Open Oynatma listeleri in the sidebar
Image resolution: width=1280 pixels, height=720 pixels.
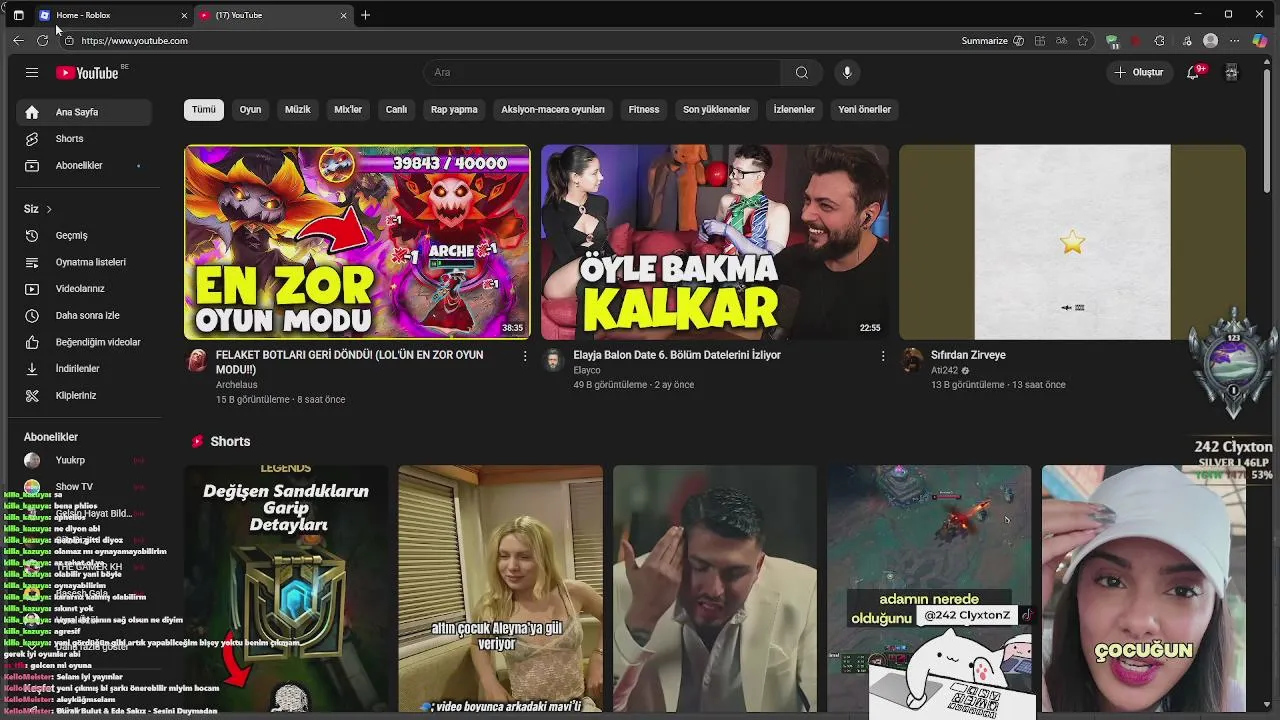coord(84,262)
